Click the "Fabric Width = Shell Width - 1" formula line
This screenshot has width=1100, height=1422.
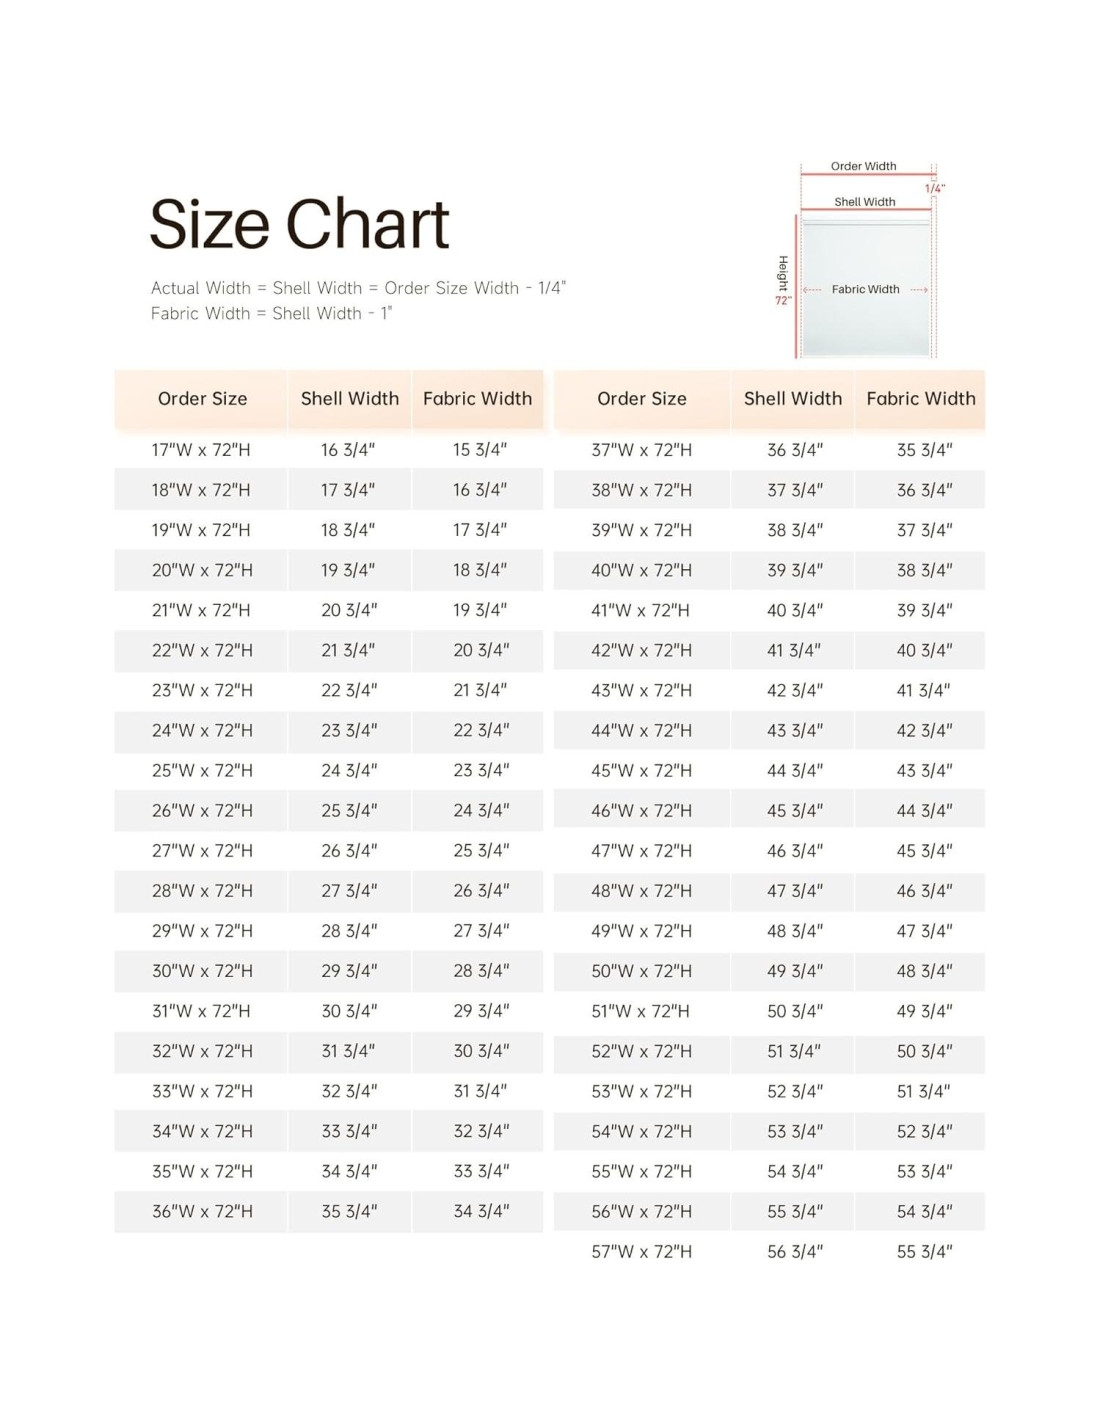[271, 313]
